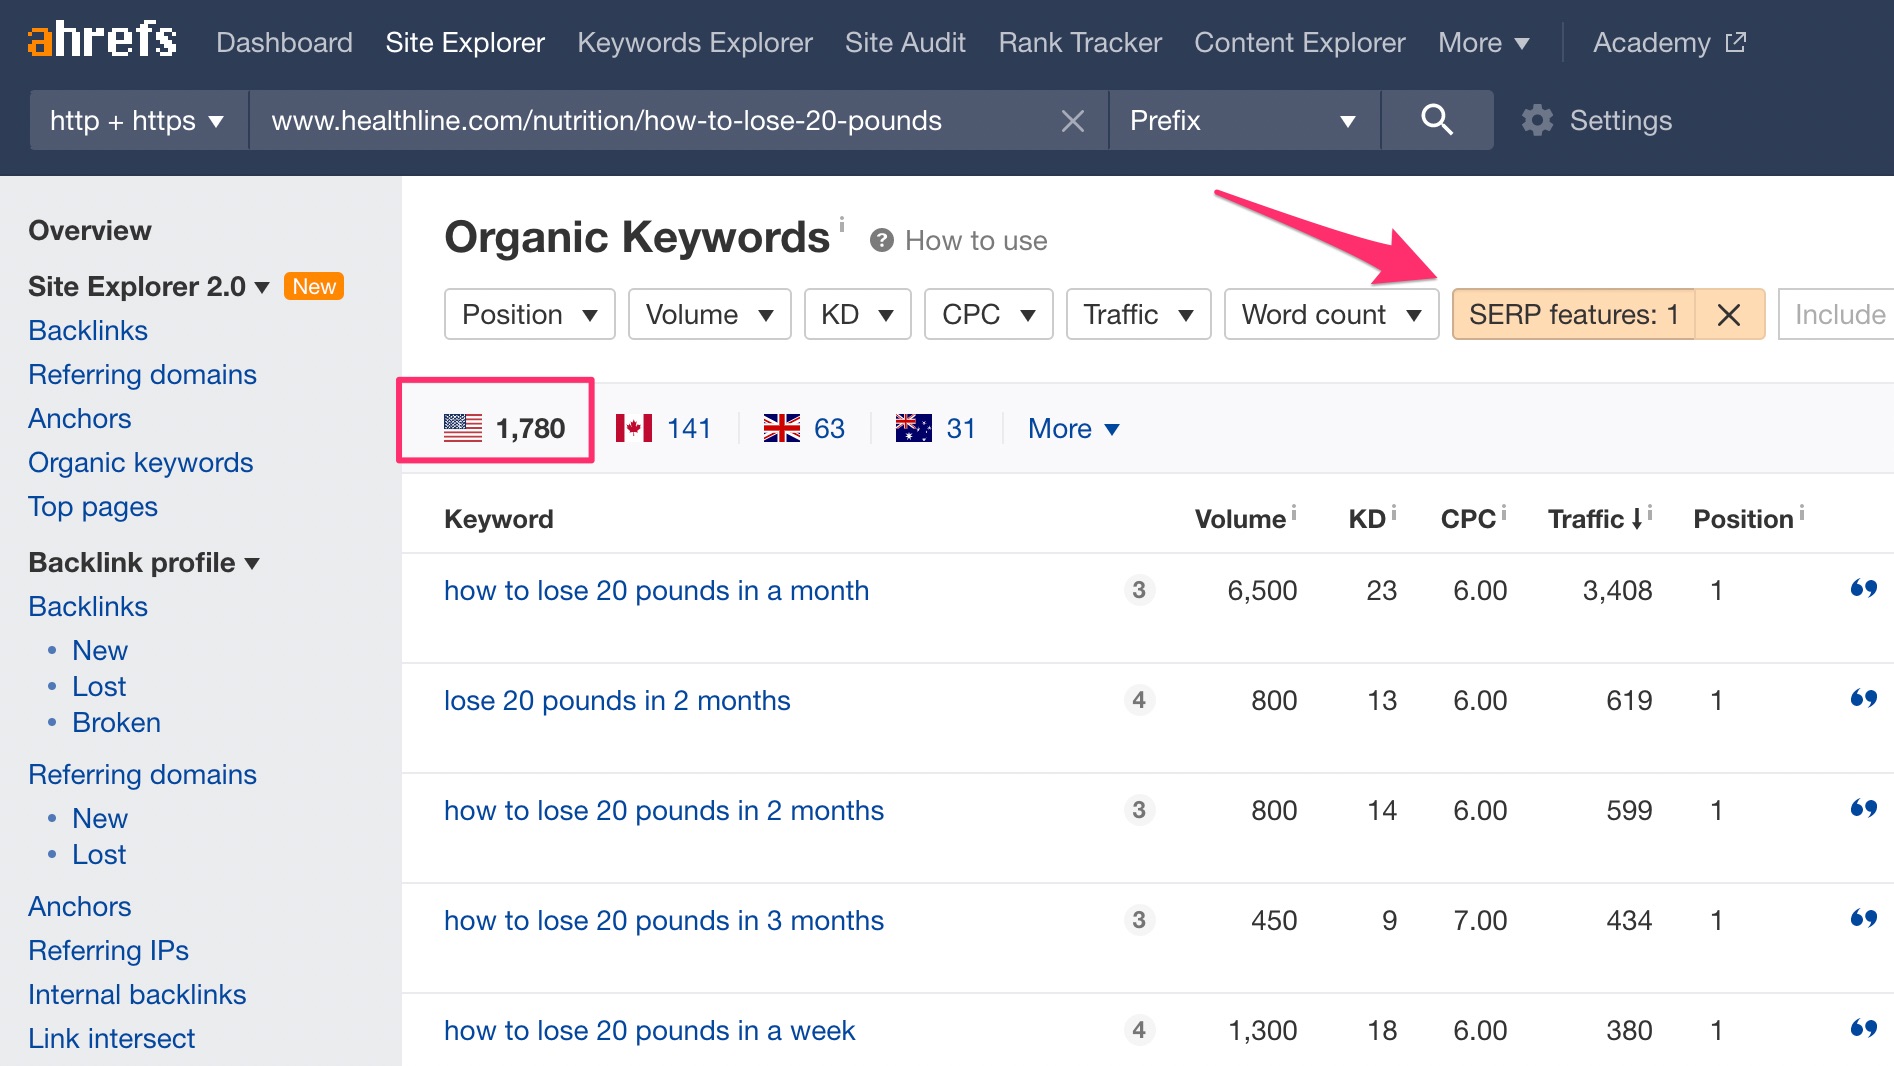Click the Academy external link icon

coord(1736,42)
